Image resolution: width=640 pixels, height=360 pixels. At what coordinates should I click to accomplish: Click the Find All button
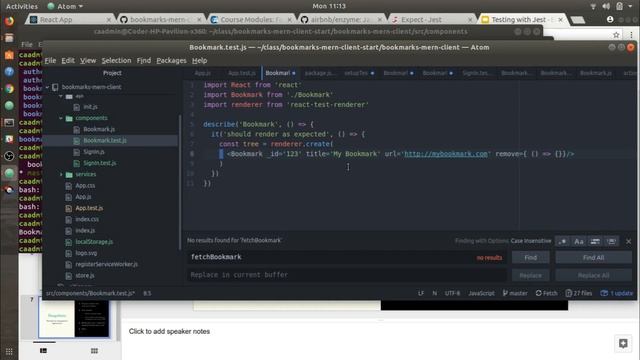[x=593, y=258]
